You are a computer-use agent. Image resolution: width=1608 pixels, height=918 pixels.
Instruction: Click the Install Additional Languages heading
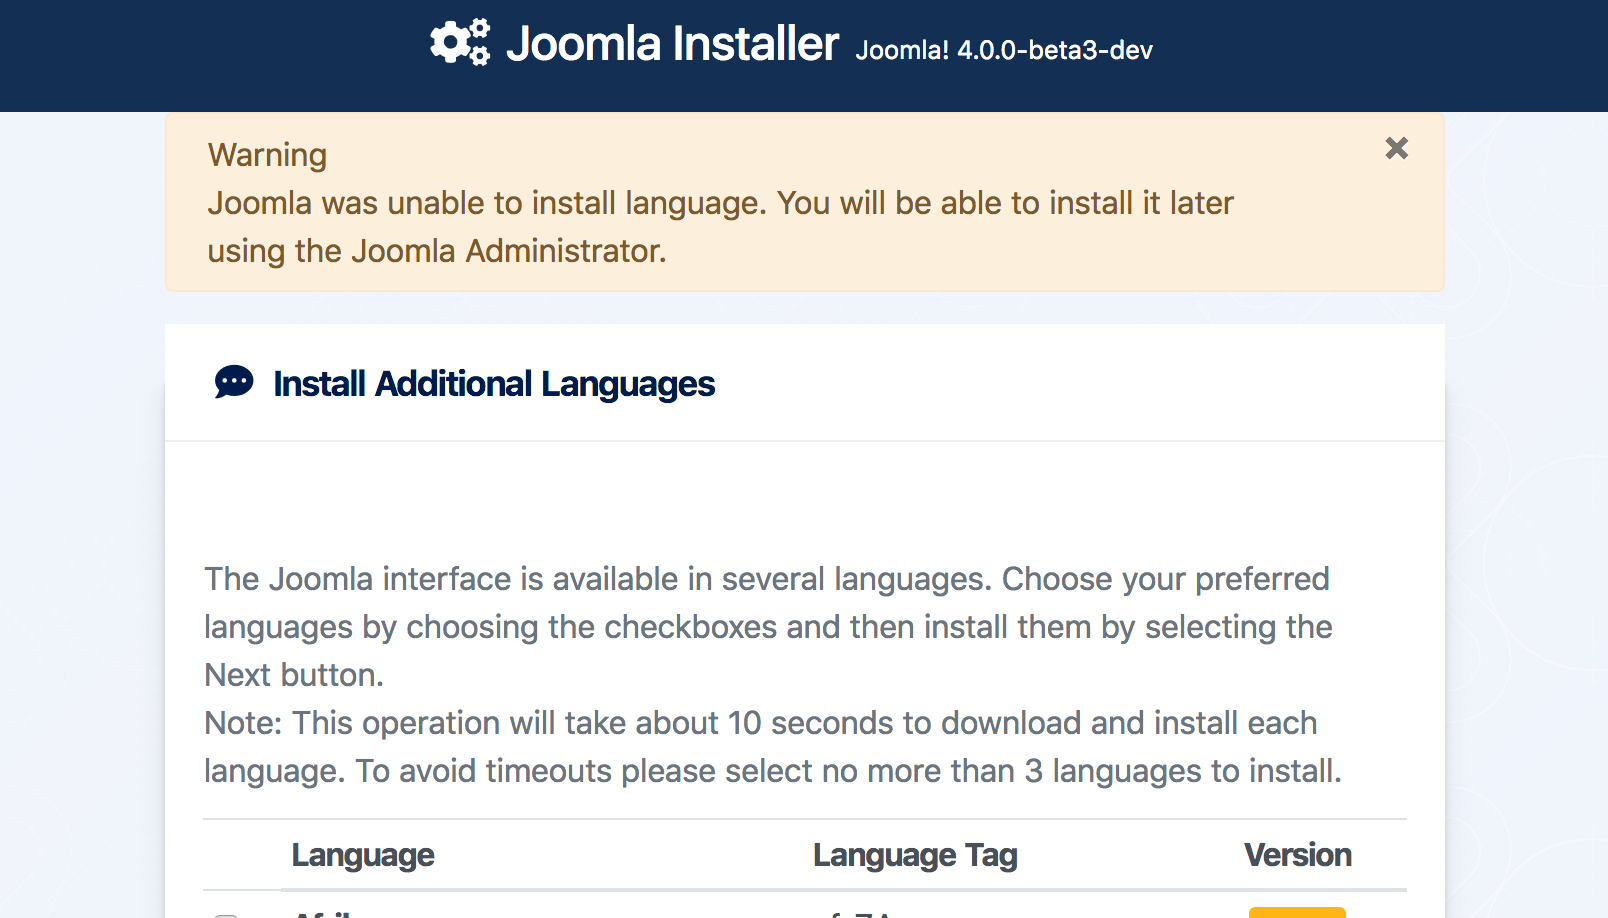[494, 384]
